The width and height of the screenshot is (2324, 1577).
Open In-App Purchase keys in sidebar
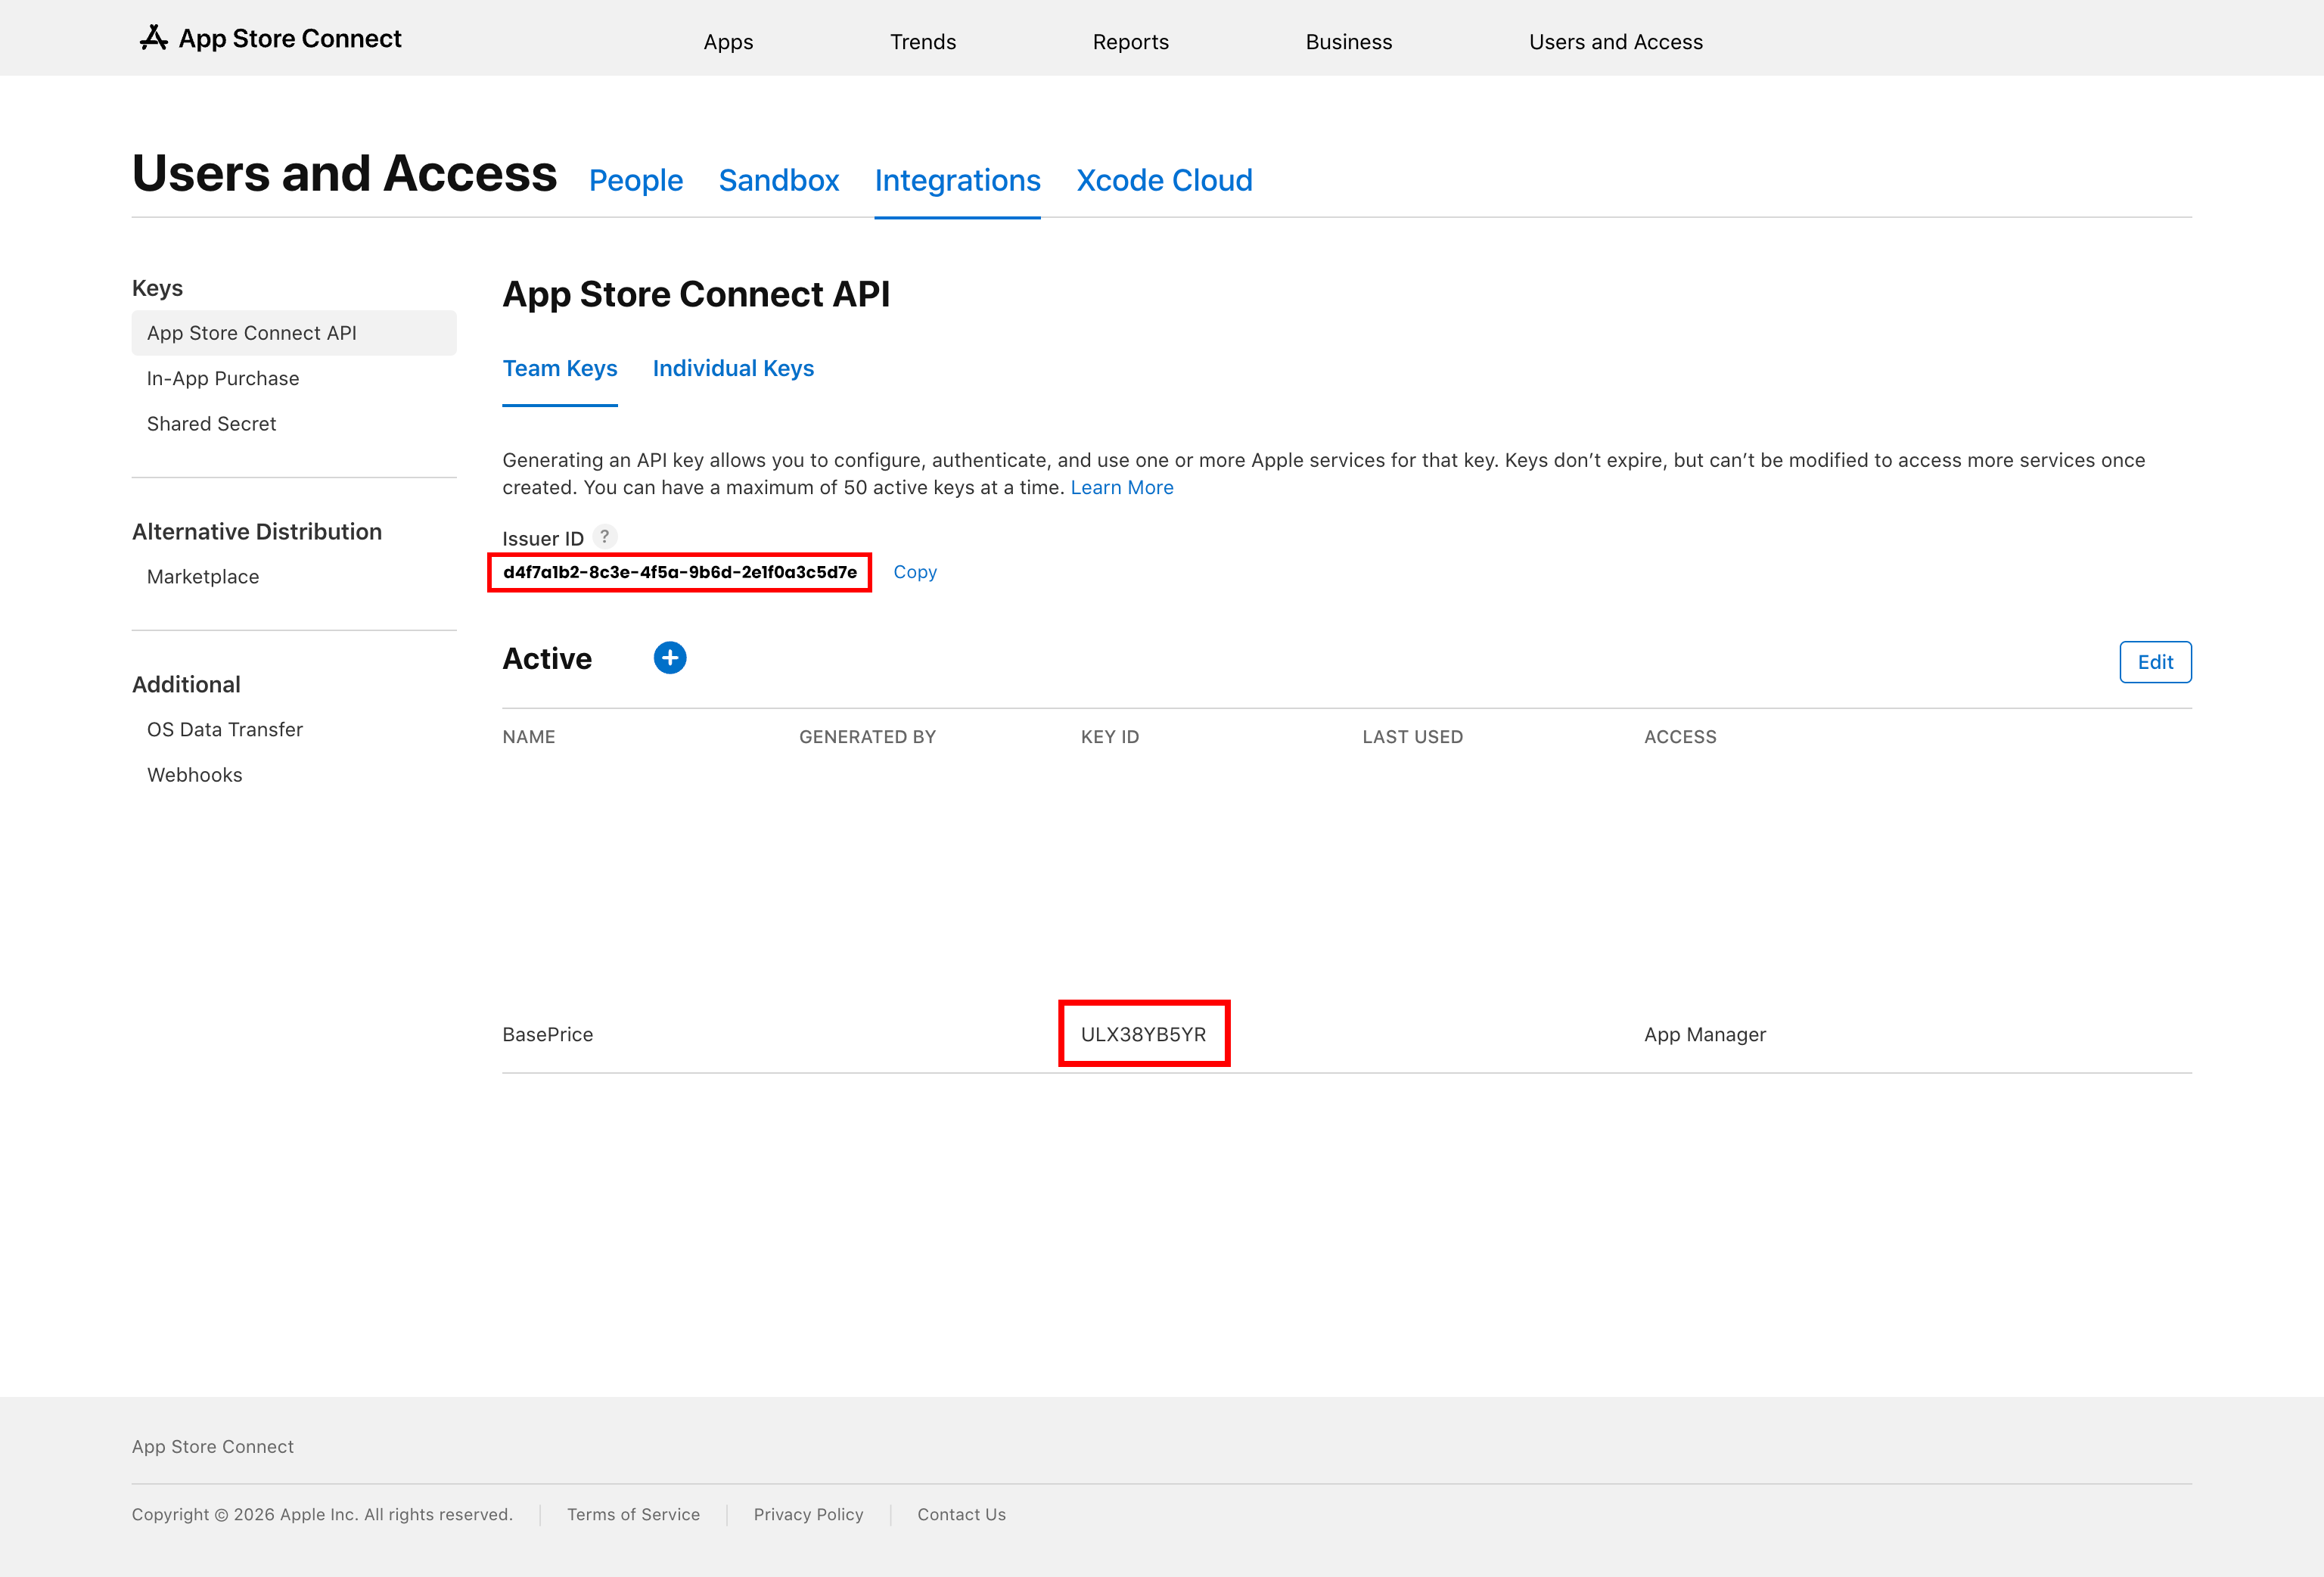[x=223, y=378]
